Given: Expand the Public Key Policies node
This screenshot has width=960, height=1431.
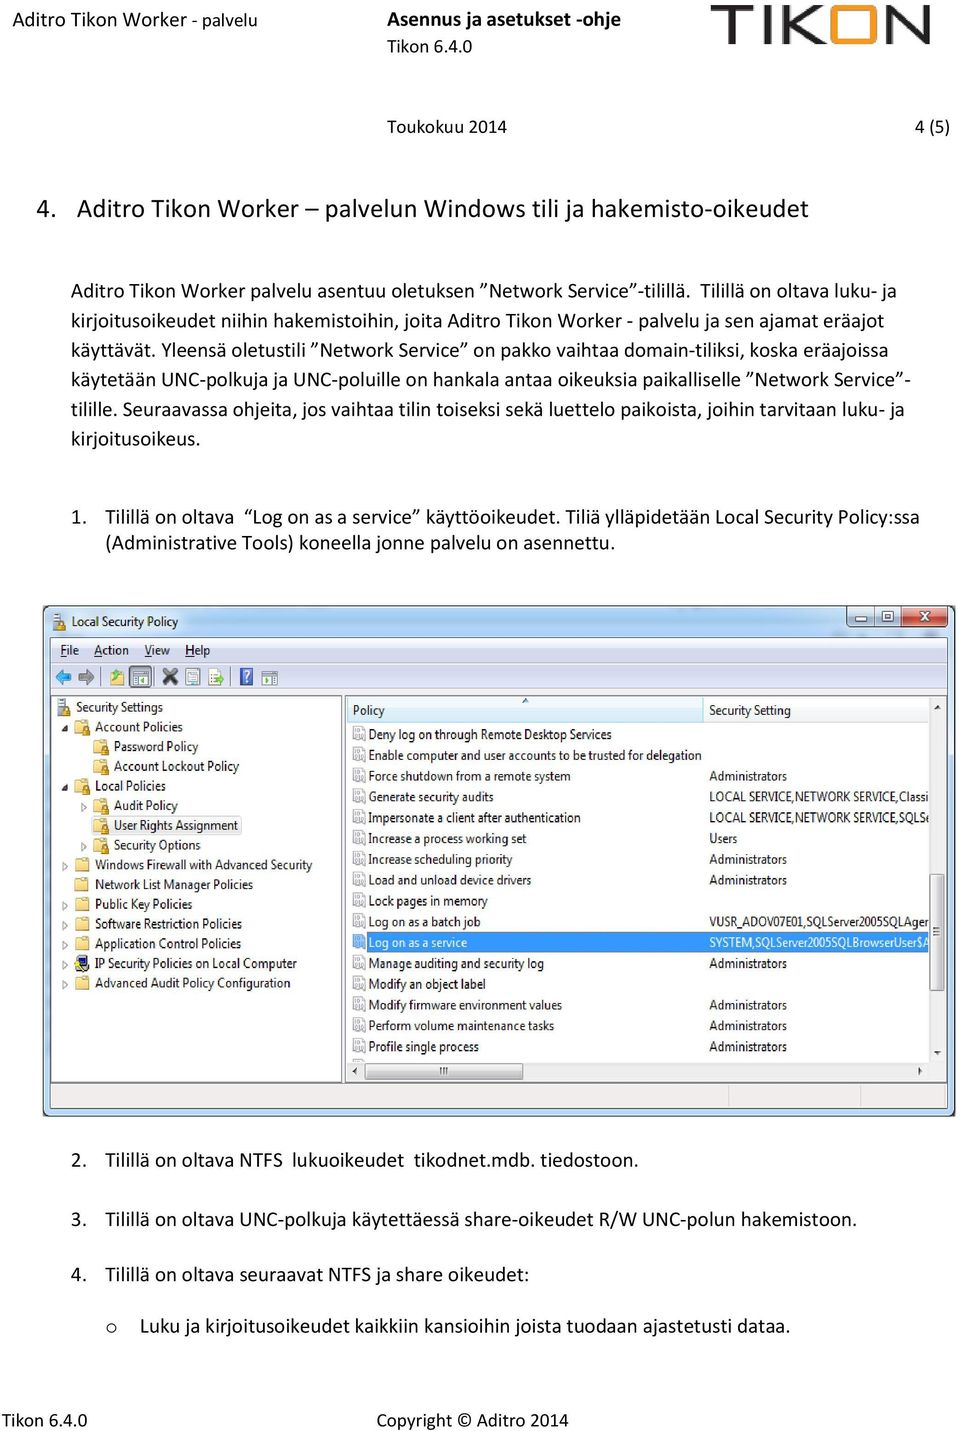Looking at the screenshot, I should [65, 905].
